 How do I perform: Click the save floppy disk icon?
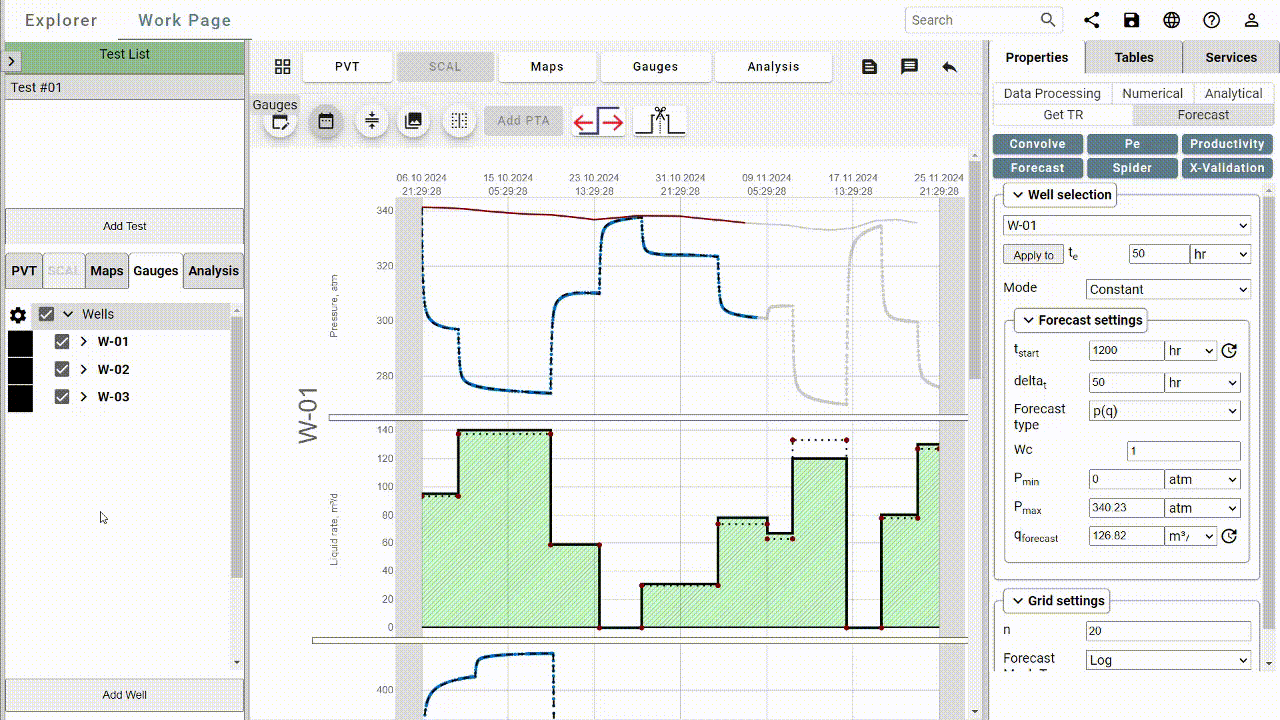coord(1131,20)
